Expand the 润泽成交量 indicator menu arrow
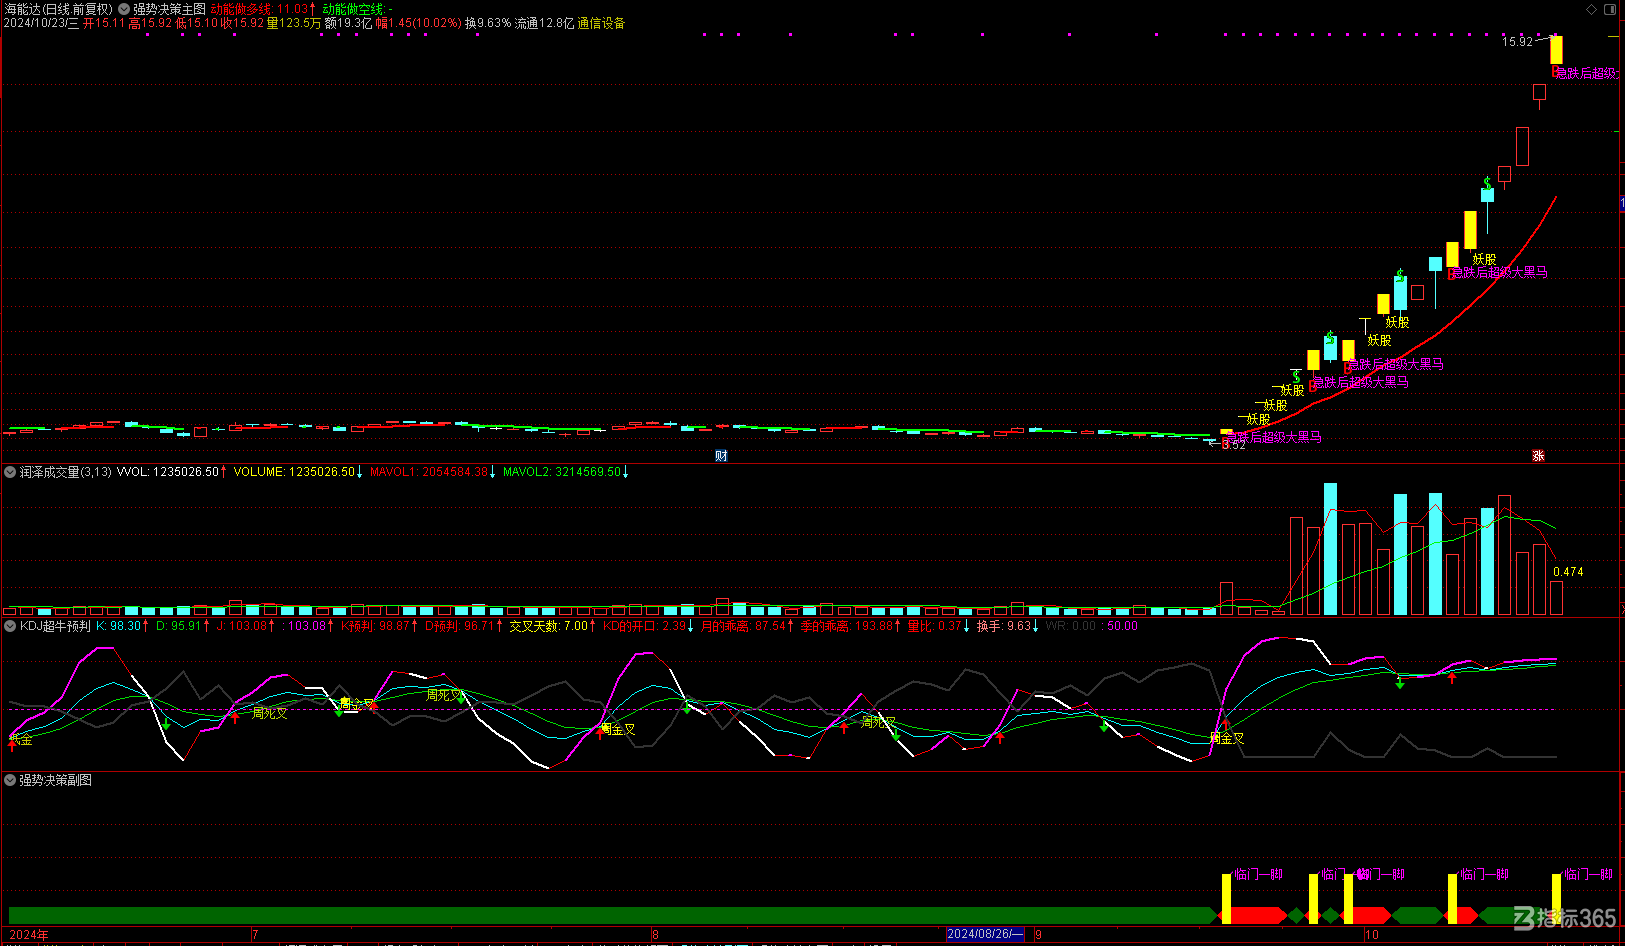Viewport: 1625px width, 946px height. [10, 472]
